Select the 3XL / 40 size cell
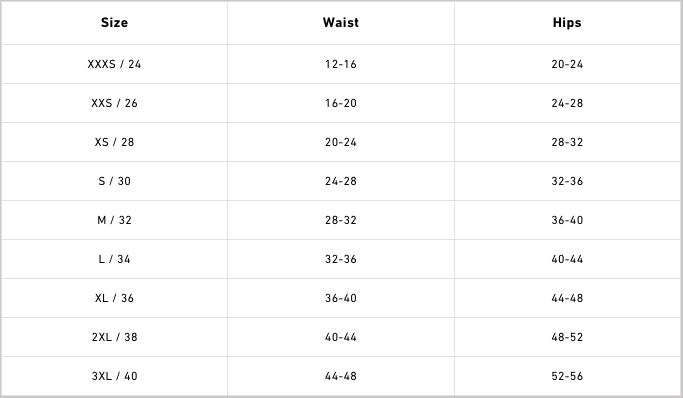This screenshot has width=683, height=398. coord(114,376)
